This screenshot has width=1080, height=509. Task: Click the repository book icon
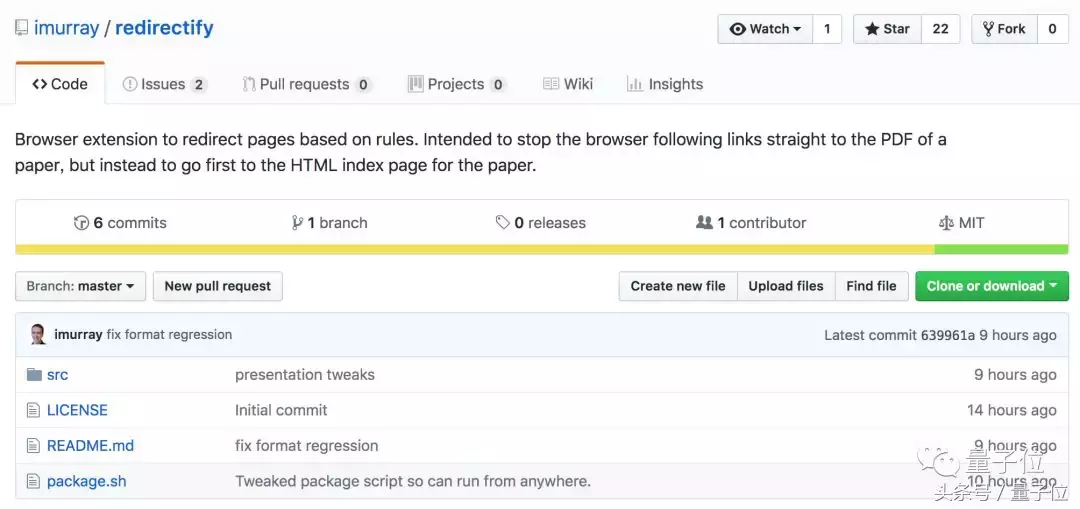pos(22,28)
